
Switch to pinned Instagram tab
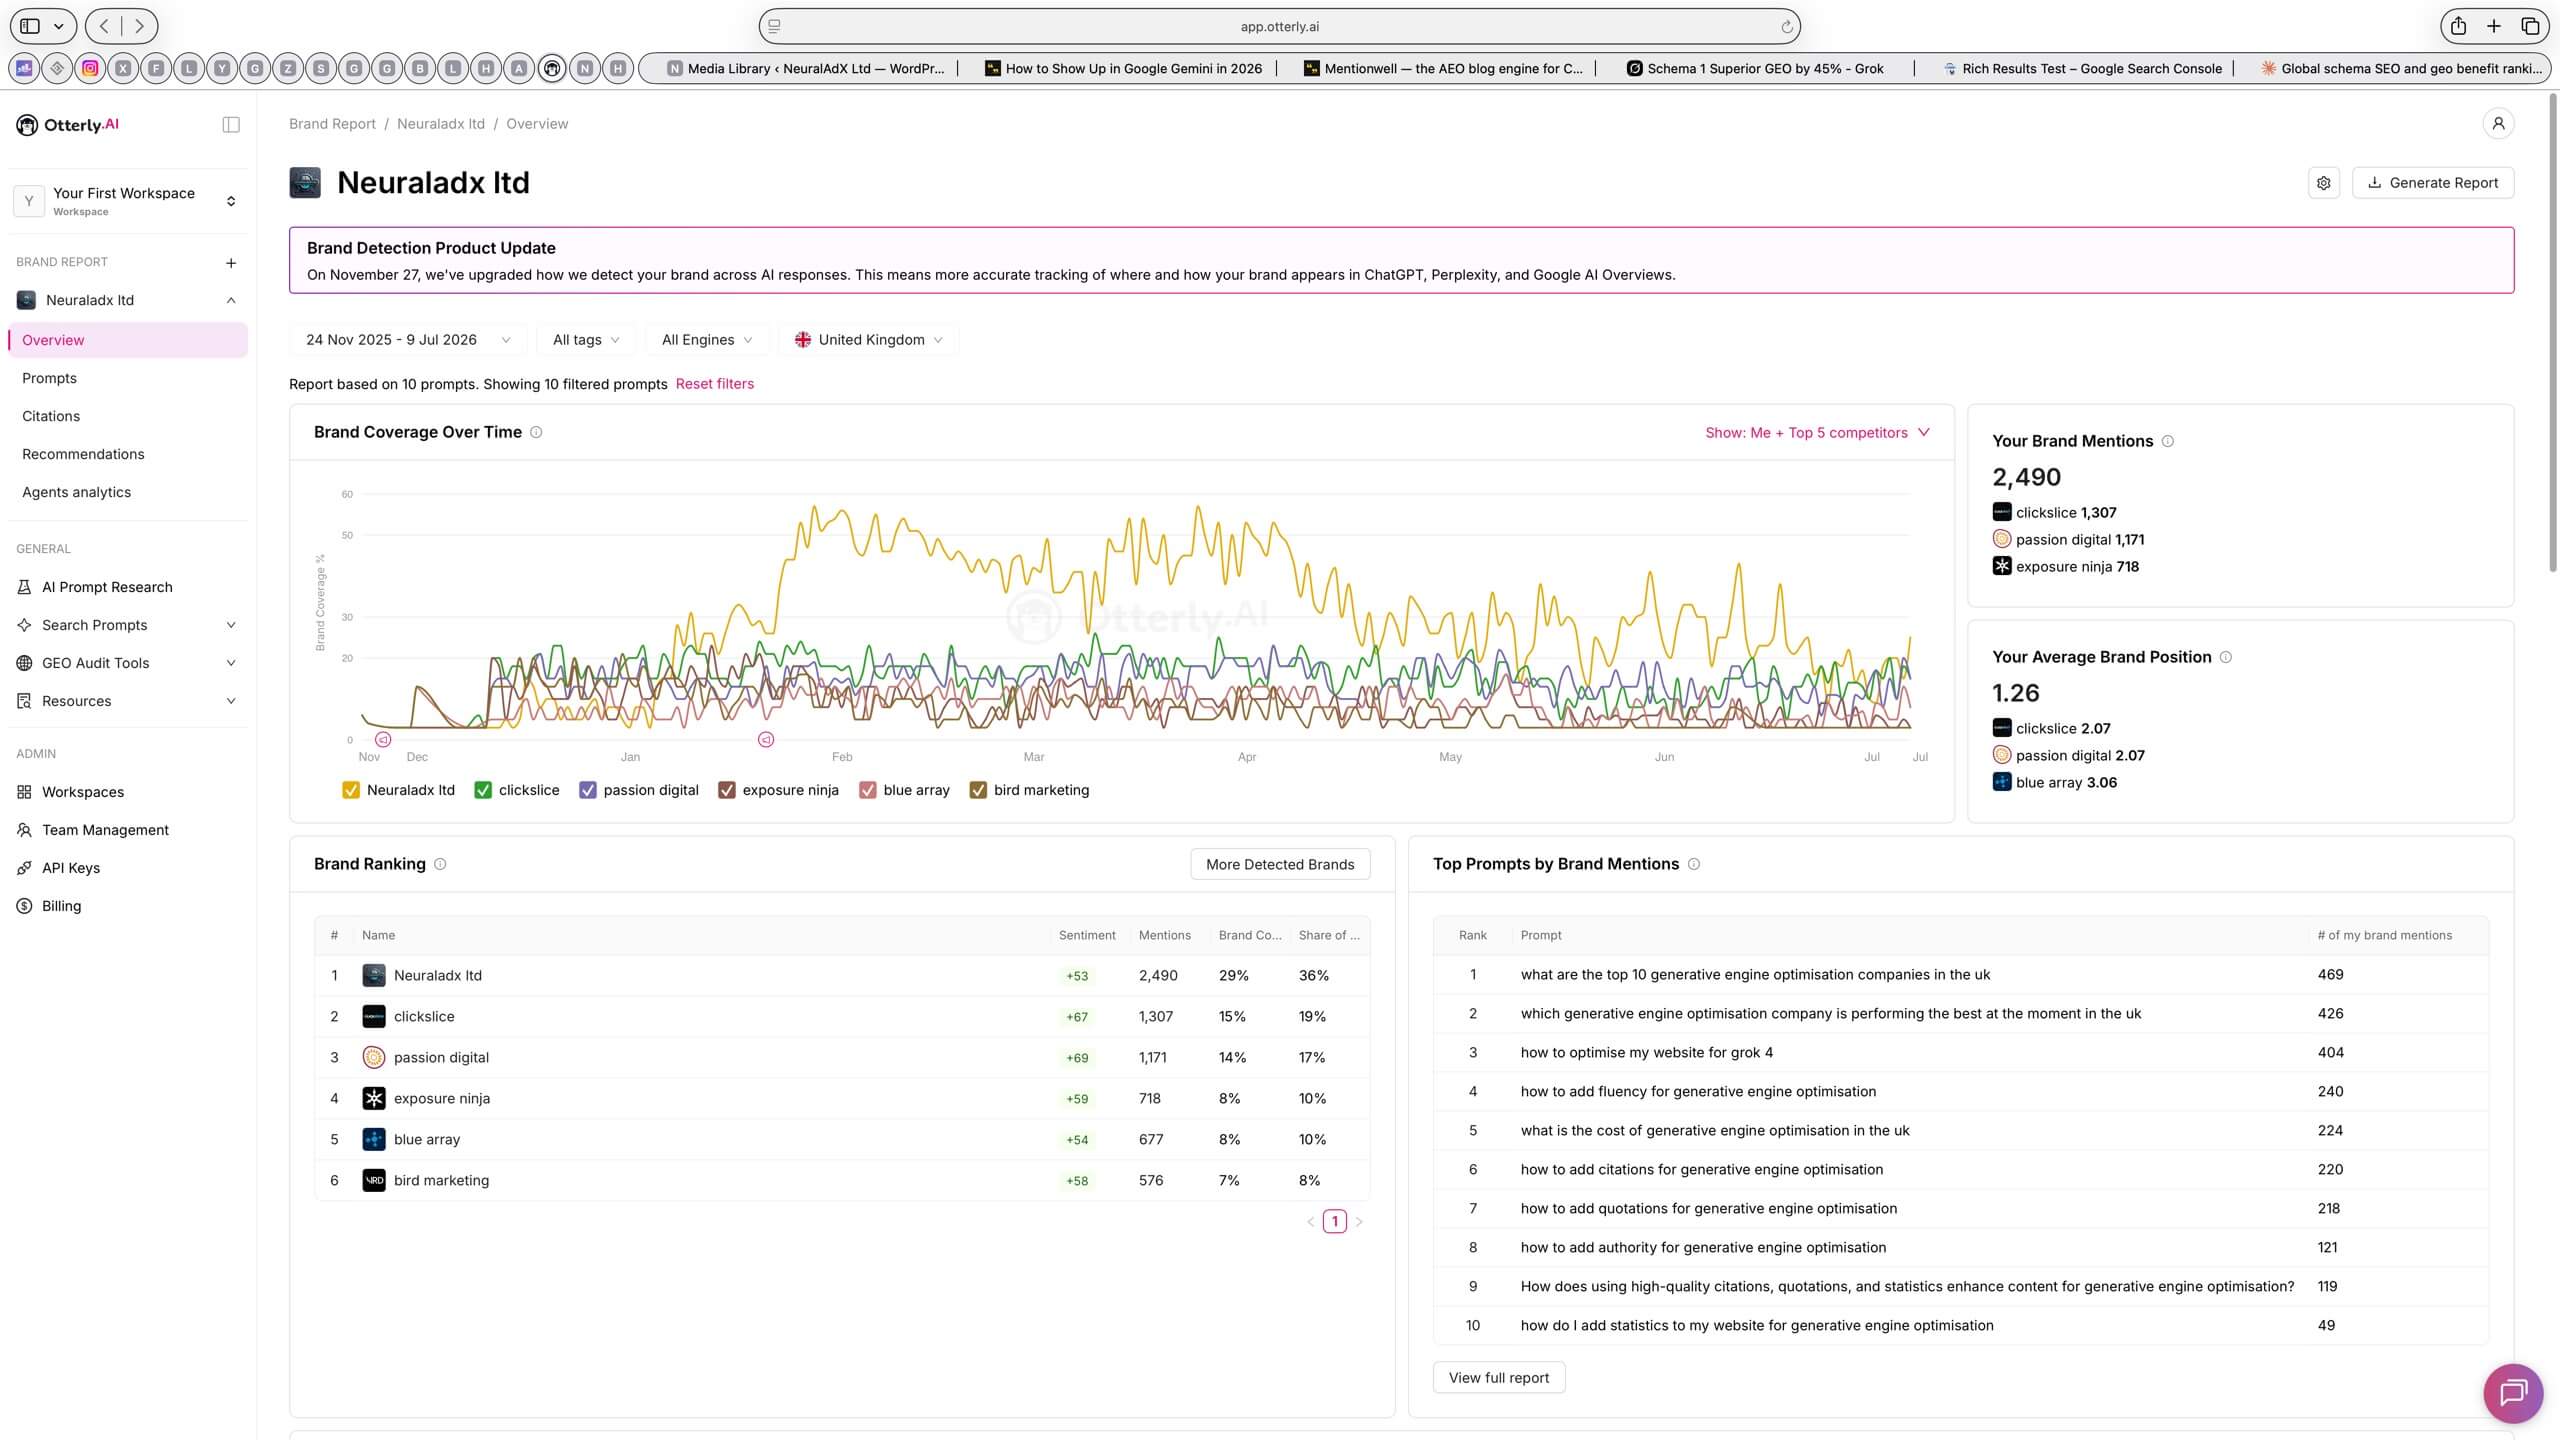pos(90,68)
